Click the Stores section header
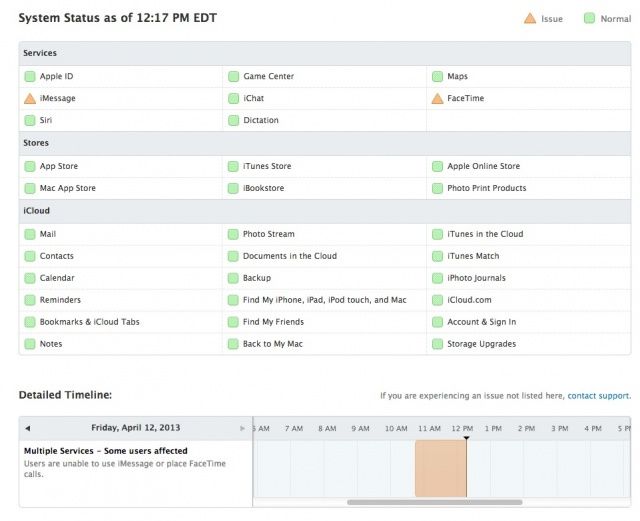The width and height of the screenshot is (640, 521). click(325, 143)
